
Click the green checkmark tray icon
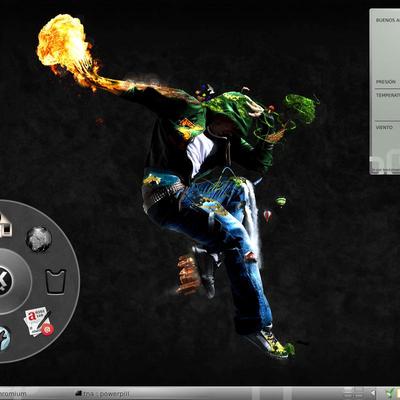(390, 394)
